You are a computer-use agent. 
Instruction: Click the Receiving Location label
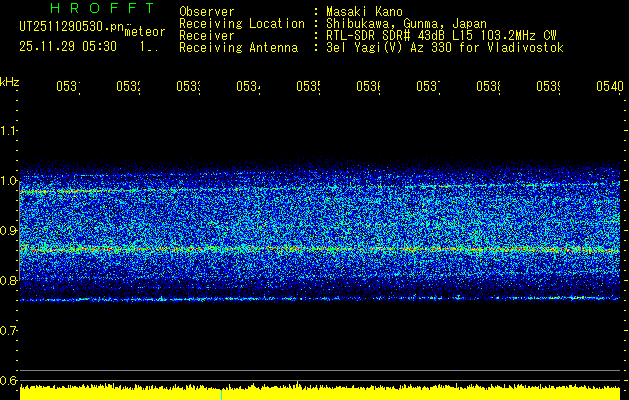(x=242, y=24)
